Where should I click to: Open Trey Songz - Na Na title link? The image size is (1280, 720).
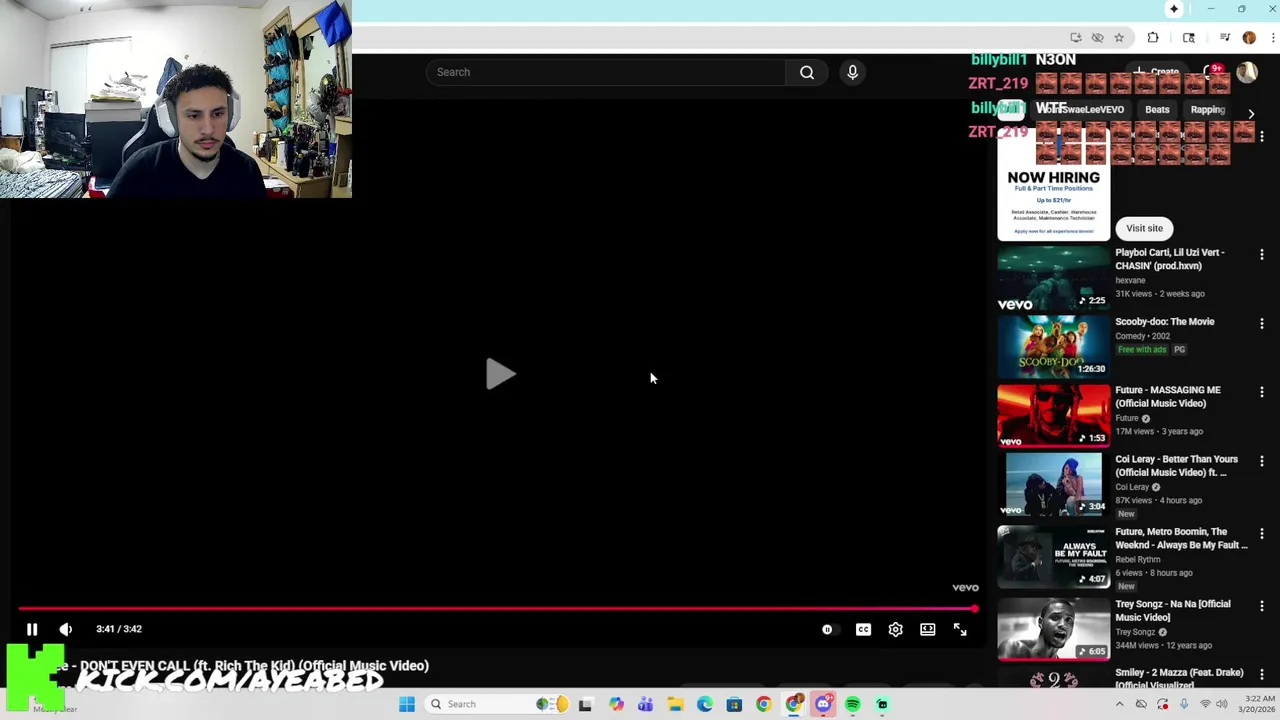point(1173,611)
